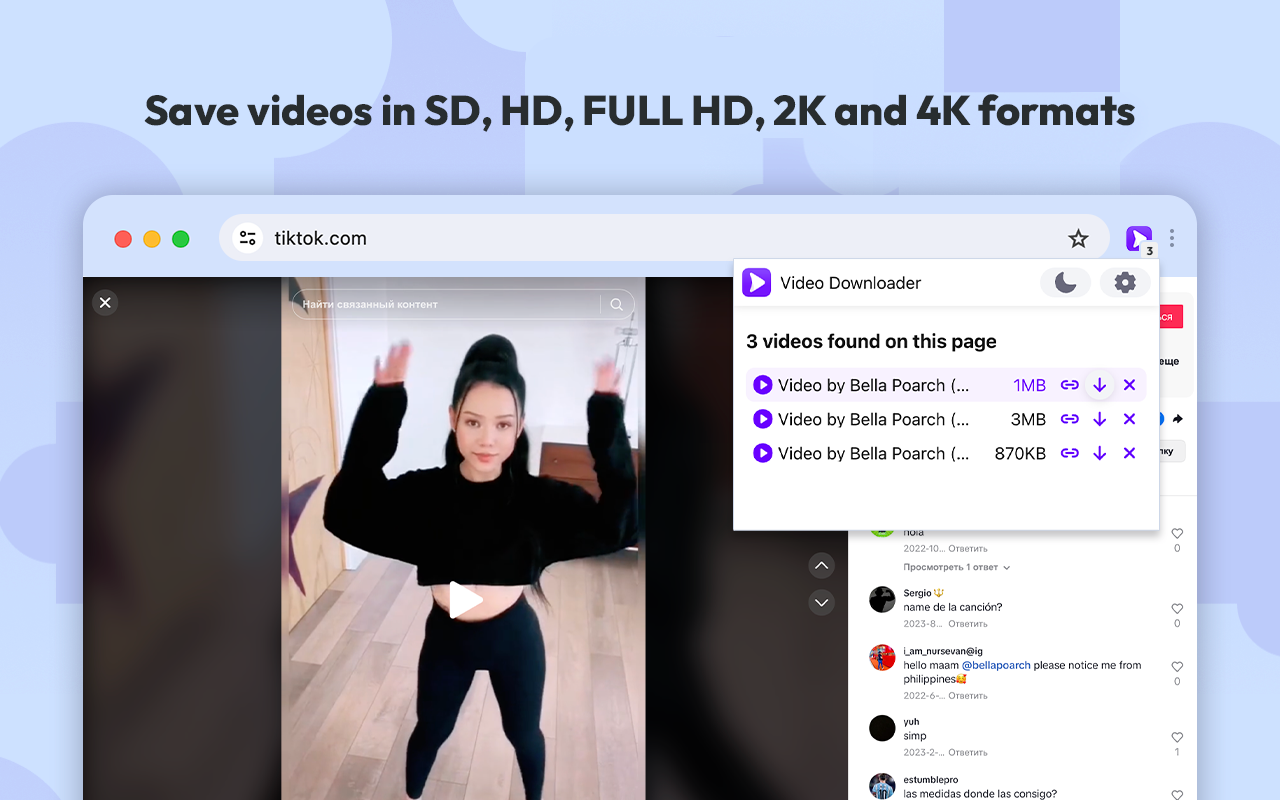Open i_am_nursevan@ig's profile avatar

point(882,657)
